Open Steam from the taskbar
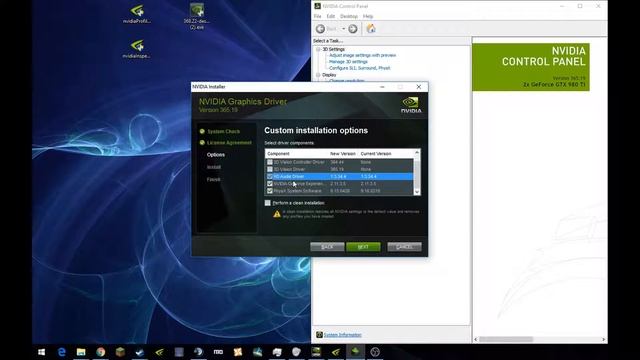Image resolution: width=640 pixels, height=360 pixels. 140,352
